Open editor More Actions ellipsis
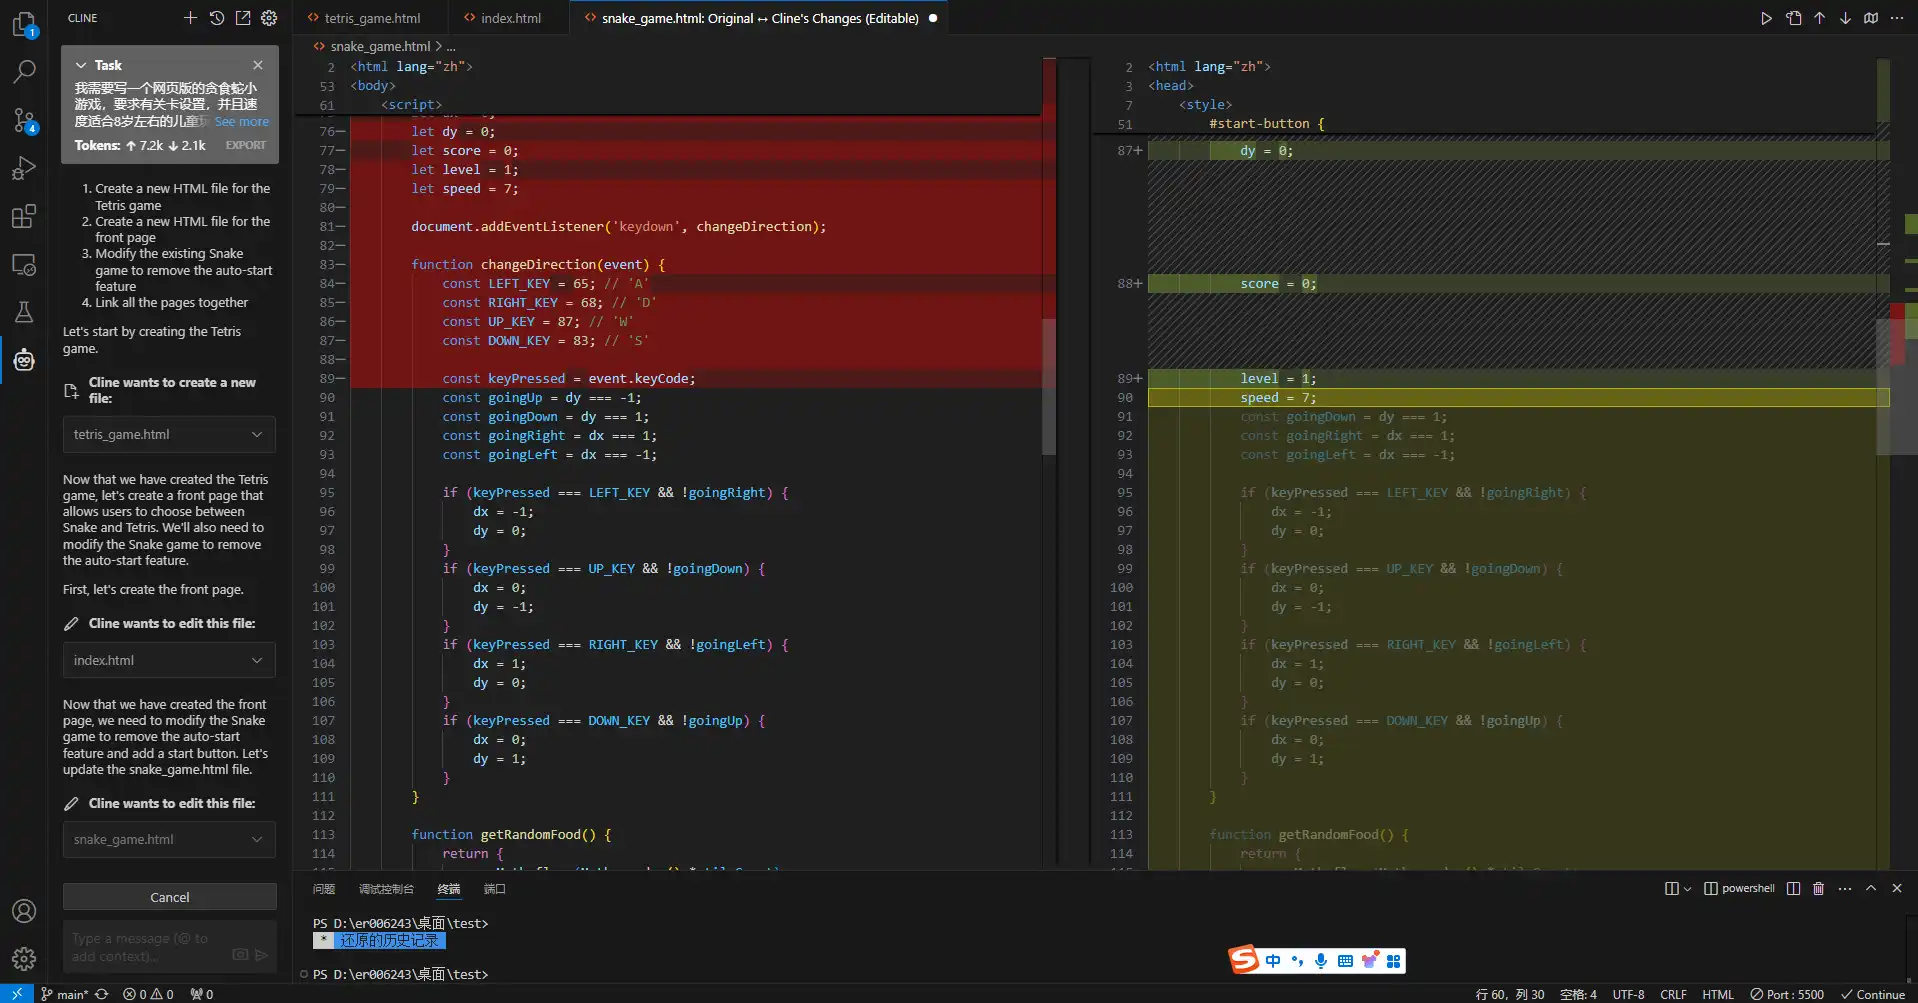Image resolution: width=1918 pixels, height=1003 pixels. [1897, 18]
